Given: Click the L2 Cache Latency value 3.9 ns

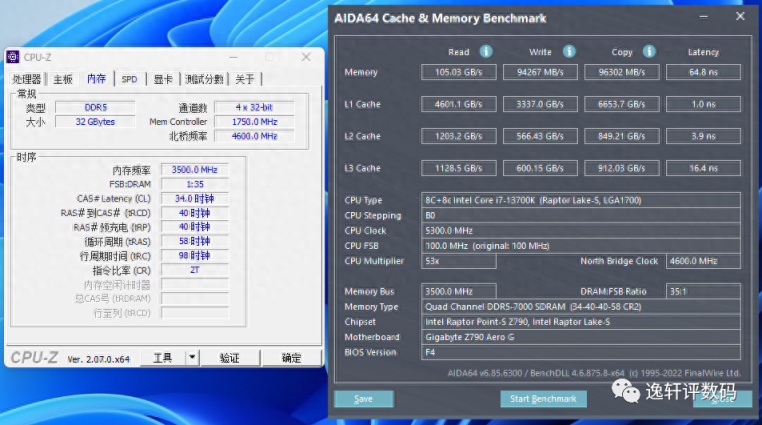Looking at the screenshot, I should point(703,136).
